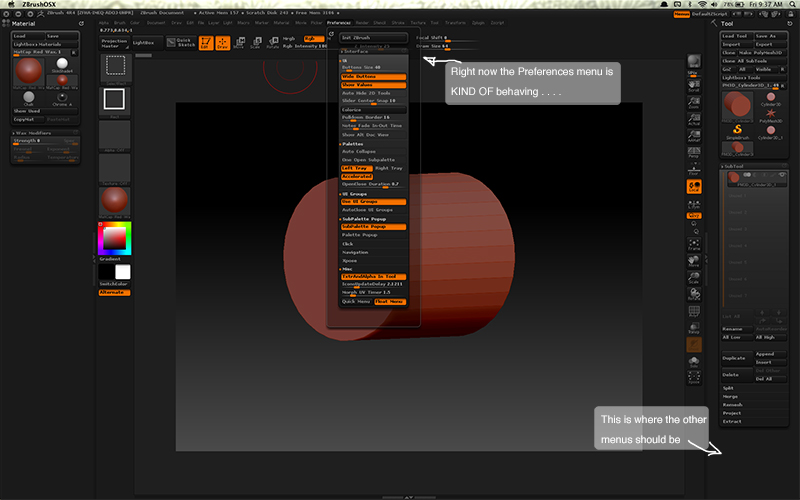Image resolution: width=800 pixels, height=500 pixels.
Task: Open the Render menu
Action: point(362,23)
